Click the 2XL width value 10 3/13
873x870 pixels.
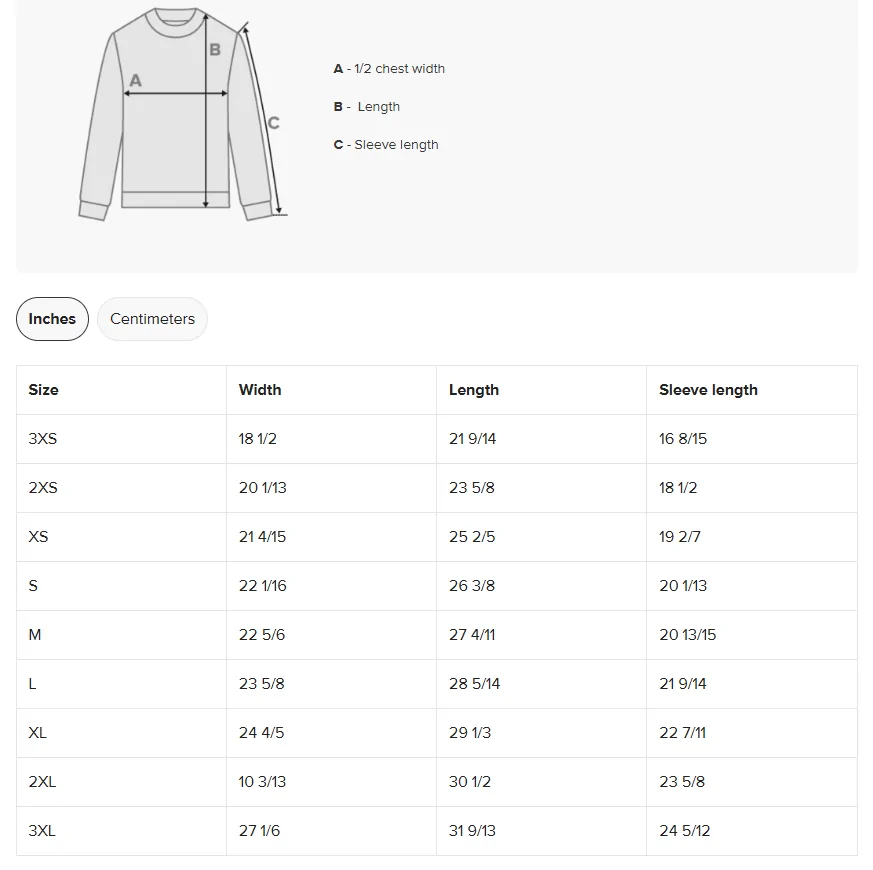[x=262, y=781]
